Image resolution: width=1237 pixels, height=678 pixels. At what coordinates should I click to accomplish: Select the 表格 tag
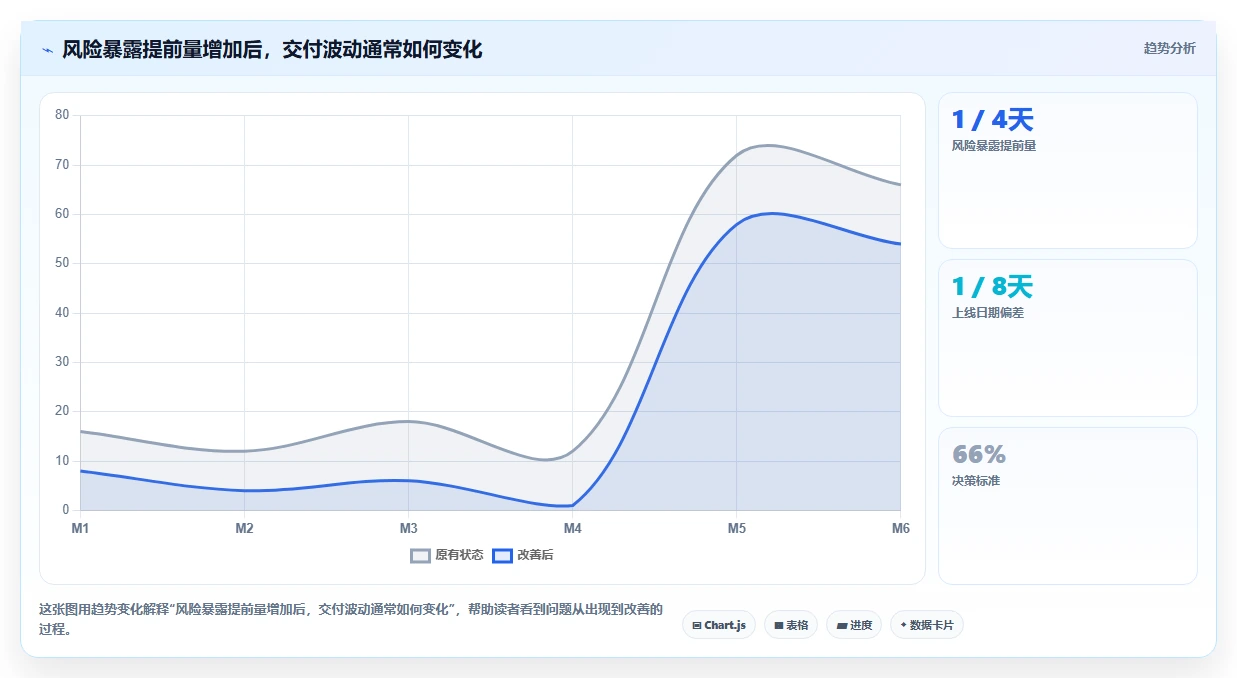pyautogui.click(x=791, y=625)
